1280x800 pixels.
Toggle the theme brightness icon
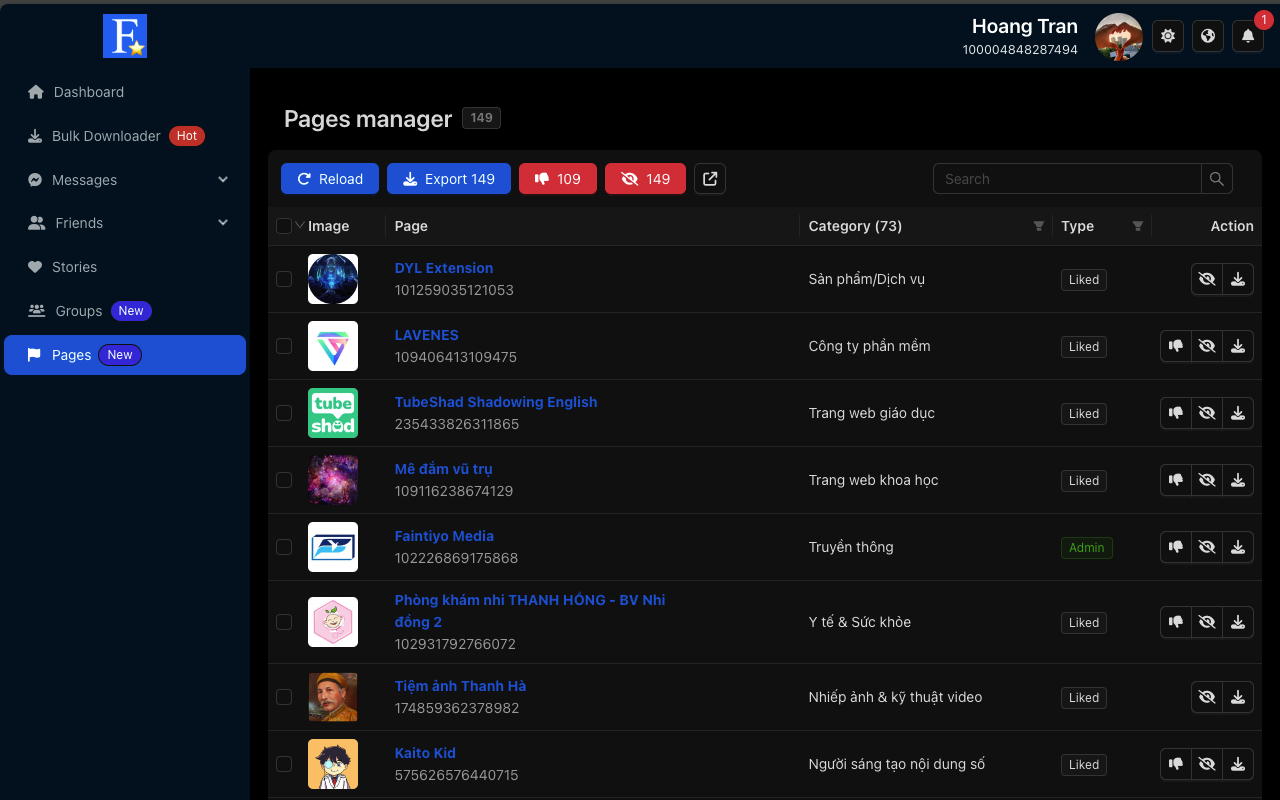[1167, 37]
